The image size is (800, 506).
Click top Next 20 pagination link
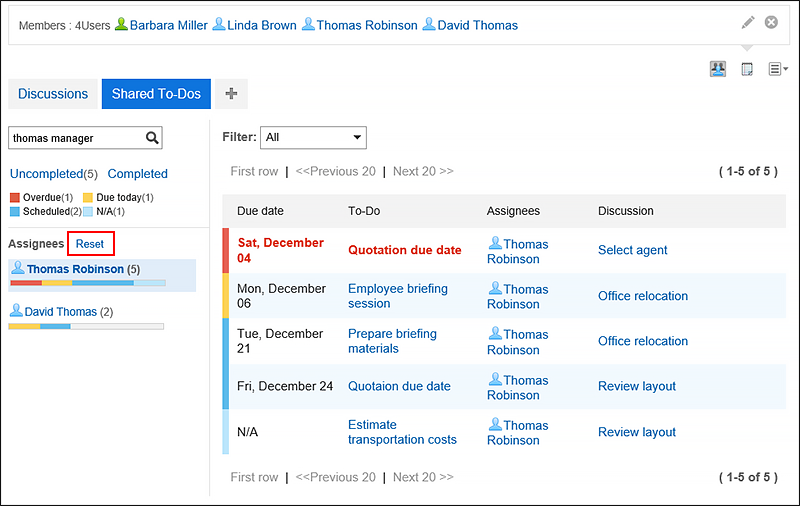[423, 171]
